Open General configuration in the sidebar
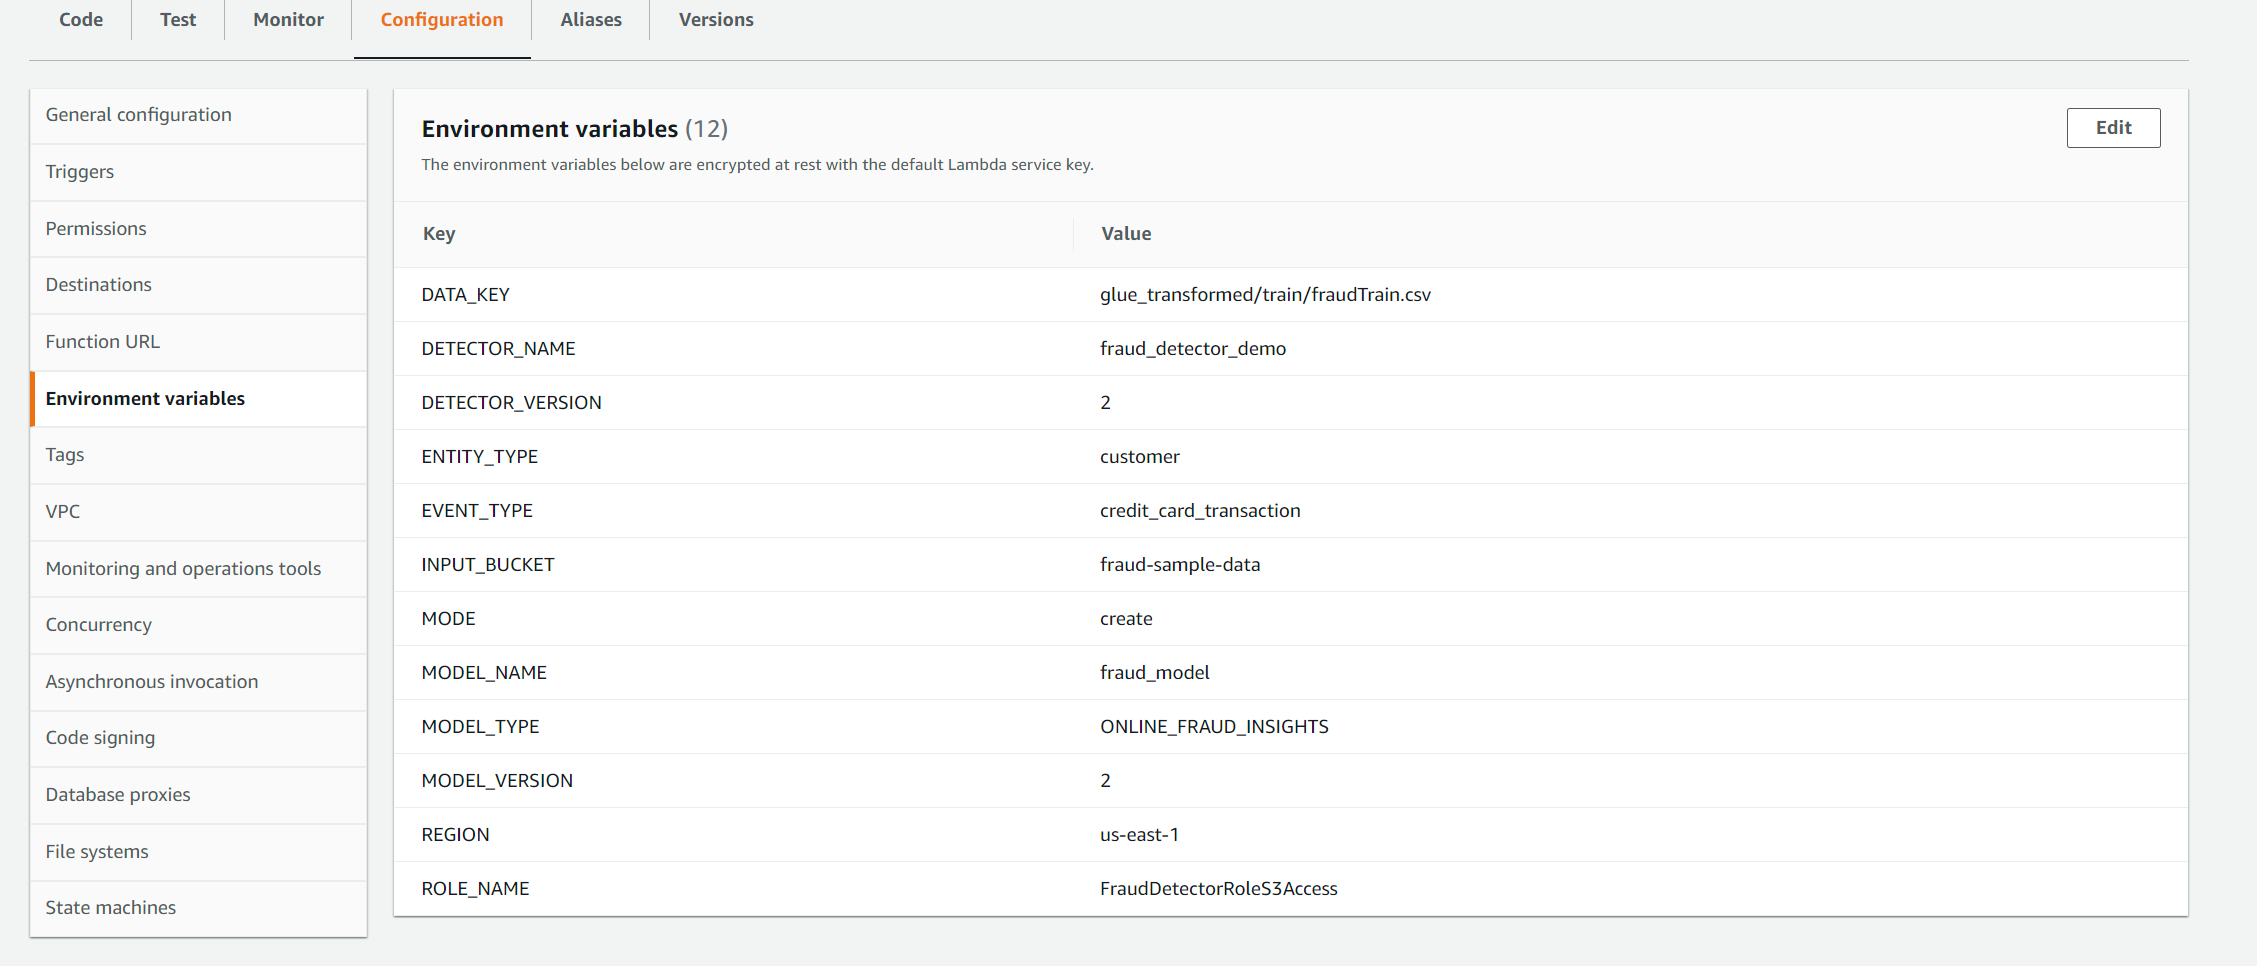 [x=138, y=115]
